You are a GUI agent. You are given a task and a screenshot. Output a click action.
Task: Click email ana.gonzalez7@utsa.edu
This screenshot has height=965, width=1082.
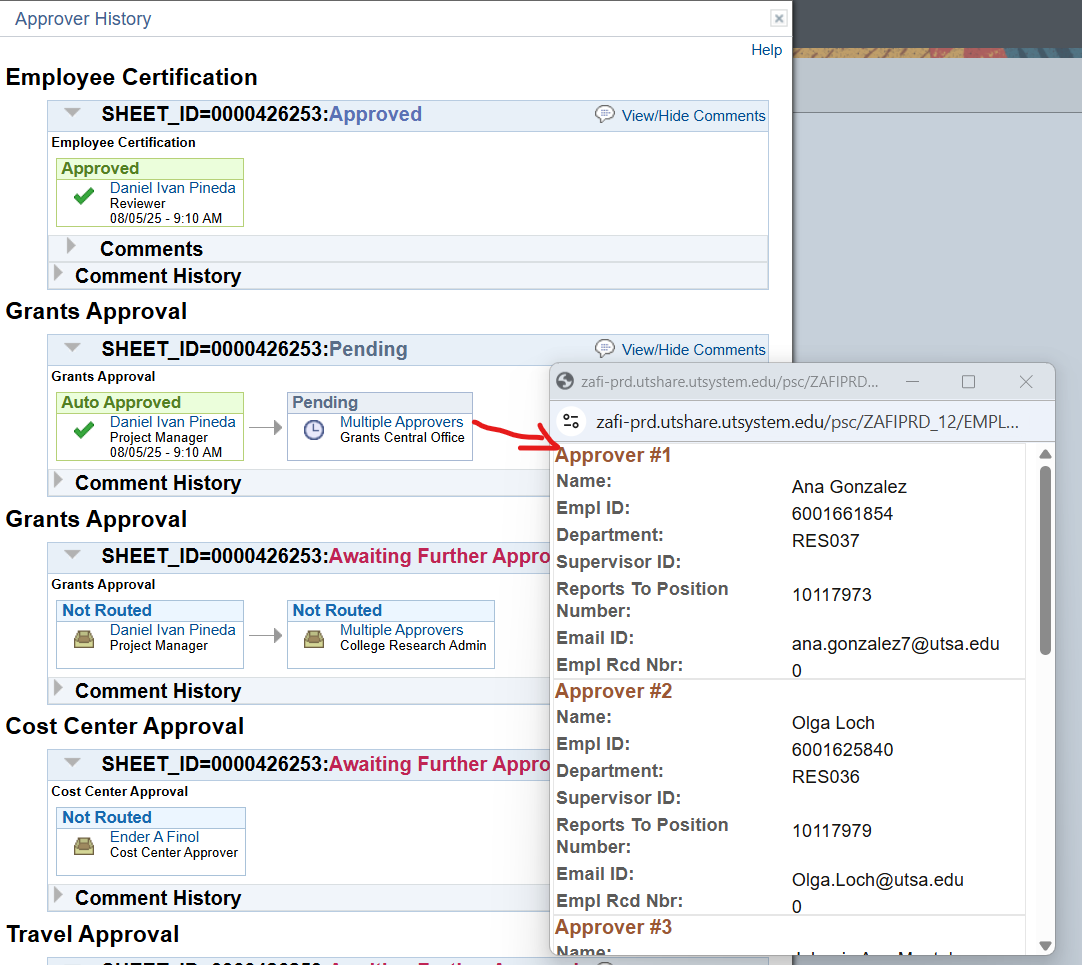coord(895,643)
